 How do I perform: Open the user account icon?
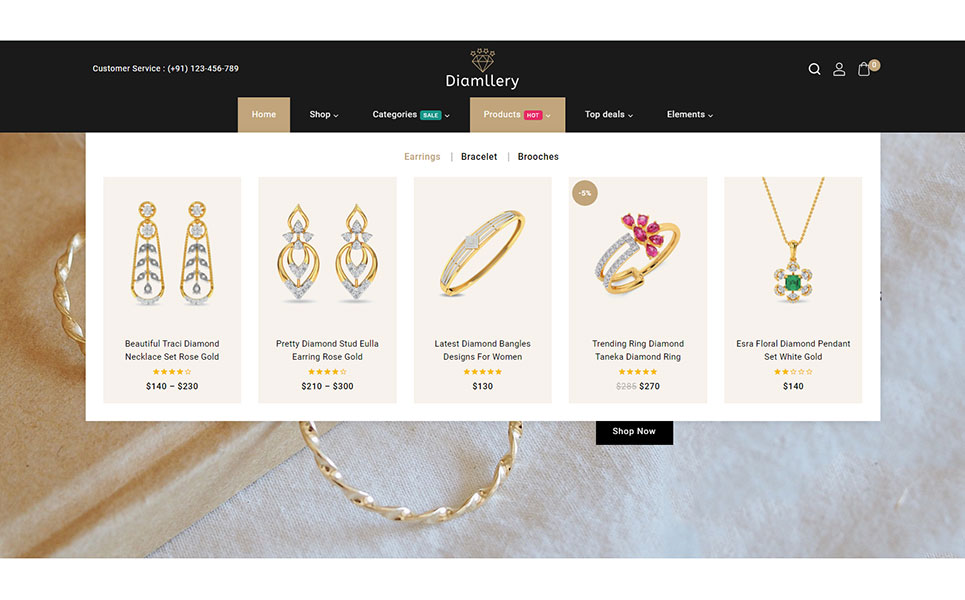(839, 69)
